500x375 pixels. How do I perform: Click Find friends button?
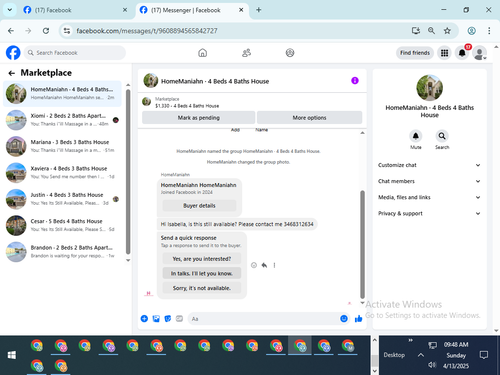point(415,53)
